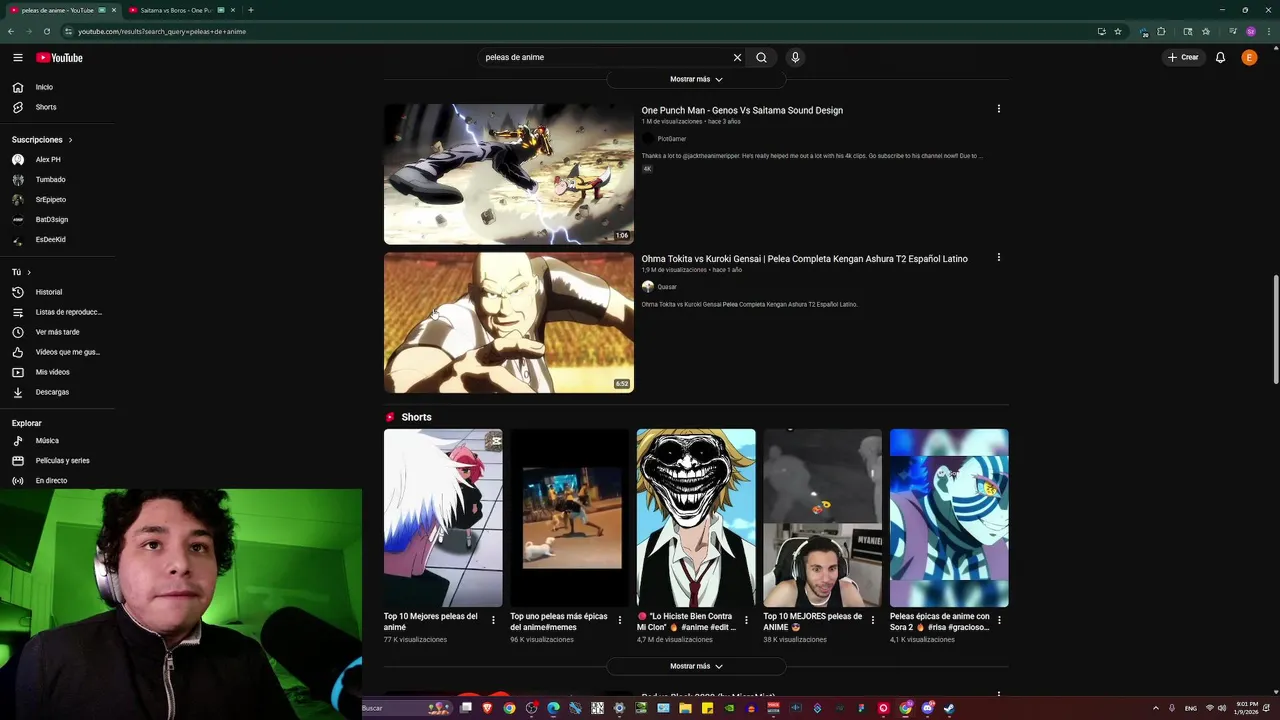Image resolution: width=1280 pixels, height=720 pixels.
Task: Go to Inicio in the sidebar
Action: pyautogui.click(x=58, y=87)
